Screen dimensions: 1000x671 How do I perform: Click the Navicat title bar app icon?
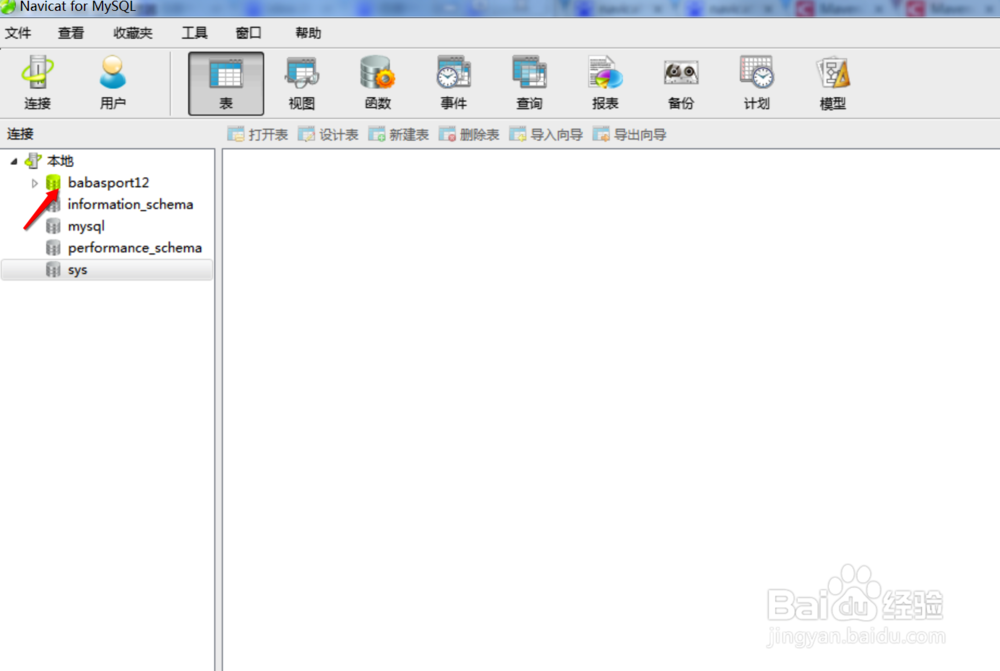click(x=8, y=7)
